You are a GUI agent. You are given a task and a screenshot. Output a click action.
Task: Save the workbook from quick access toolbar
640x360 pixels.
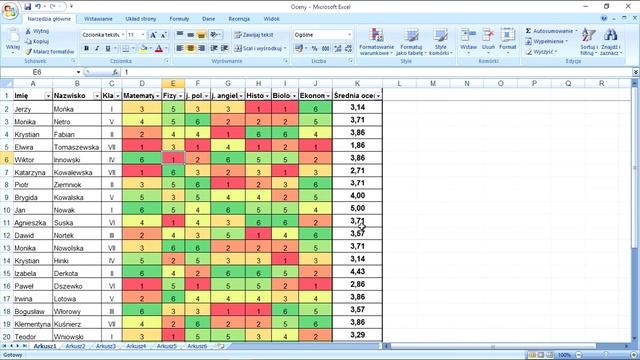[27, 7]
